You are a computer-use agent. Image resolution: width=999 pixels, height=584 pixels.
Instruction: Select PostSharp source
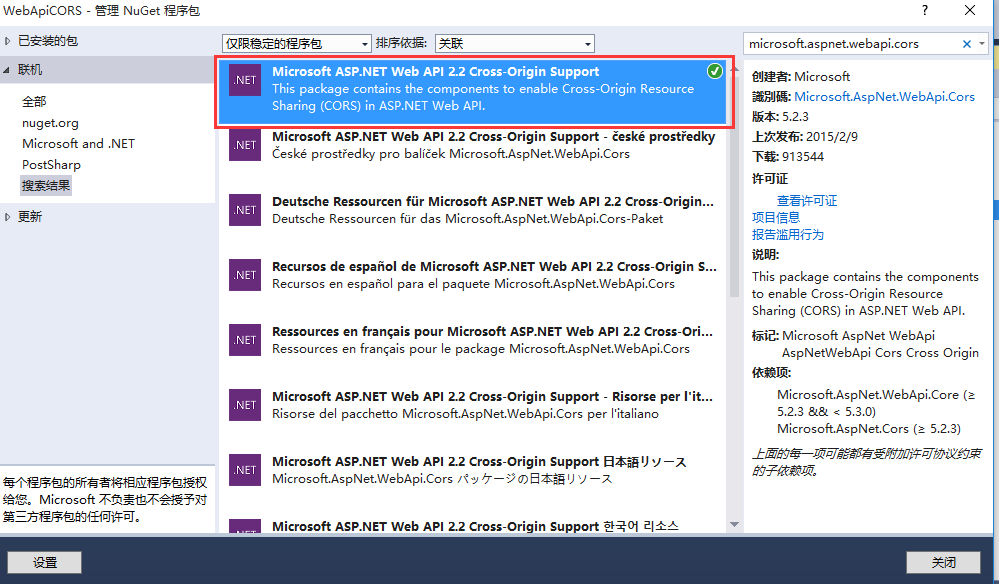[51, 164]
